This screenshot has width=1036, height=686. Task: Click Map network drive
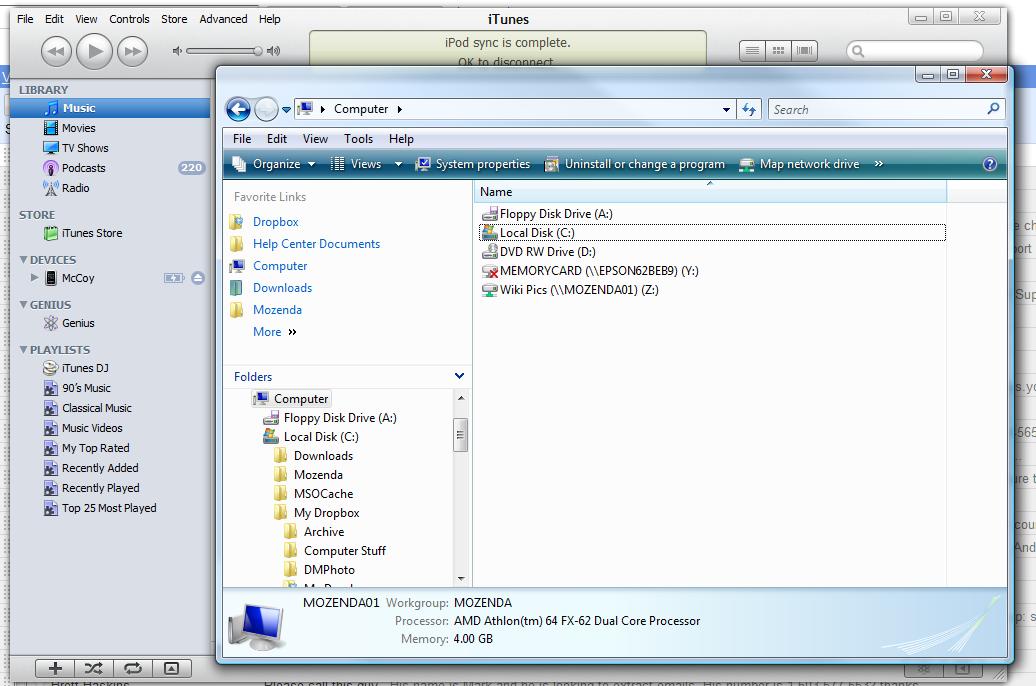point(799,164)
